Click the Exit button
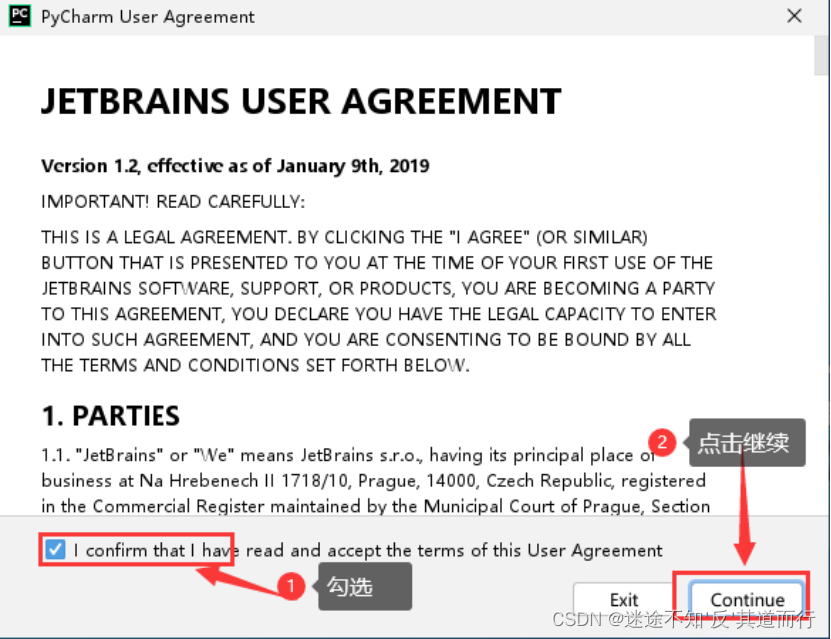 click(624, 599)
